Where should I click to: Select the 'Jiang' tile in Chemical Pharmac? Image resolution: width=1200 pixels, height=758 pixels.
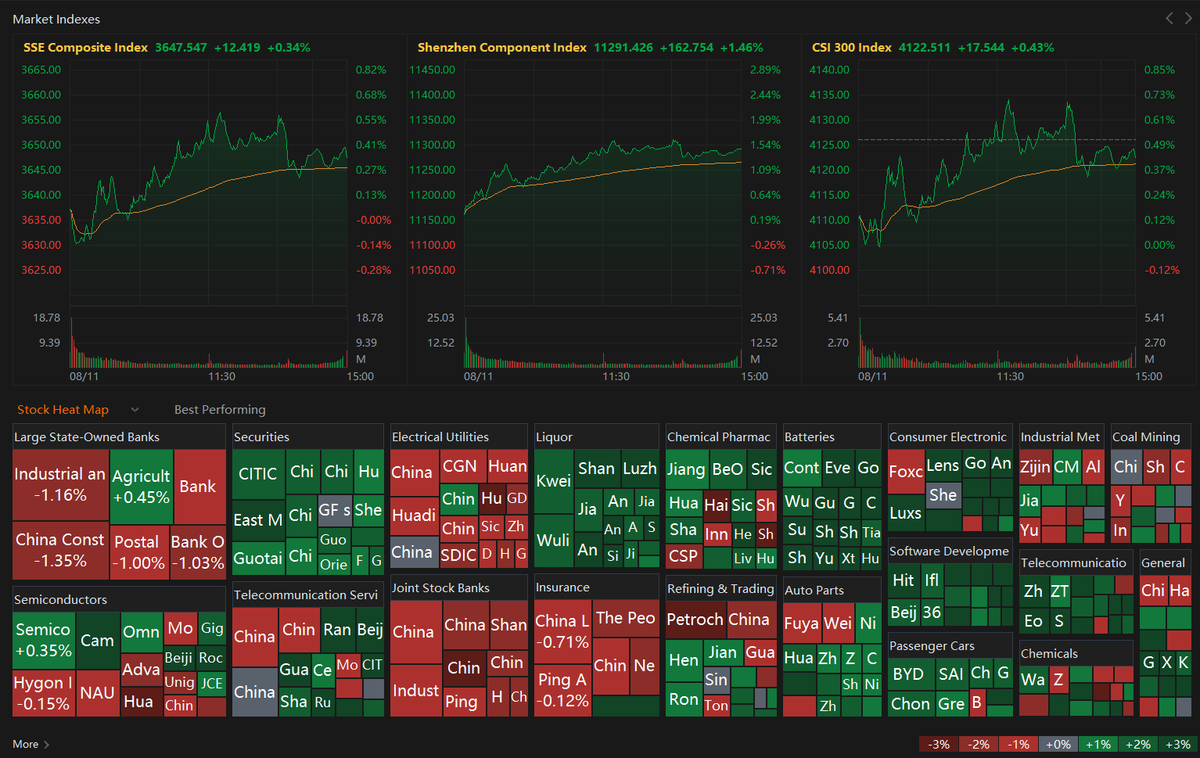click(686, 469)
